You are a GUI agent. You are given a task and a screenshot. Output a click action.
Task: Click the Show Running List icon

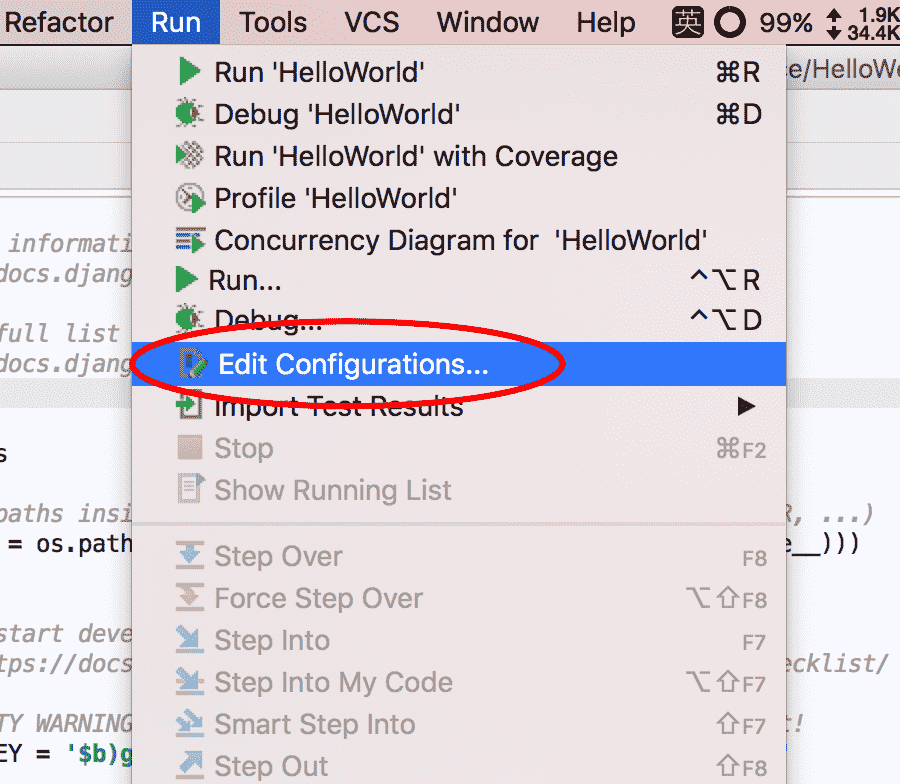(x=191, y=489)
